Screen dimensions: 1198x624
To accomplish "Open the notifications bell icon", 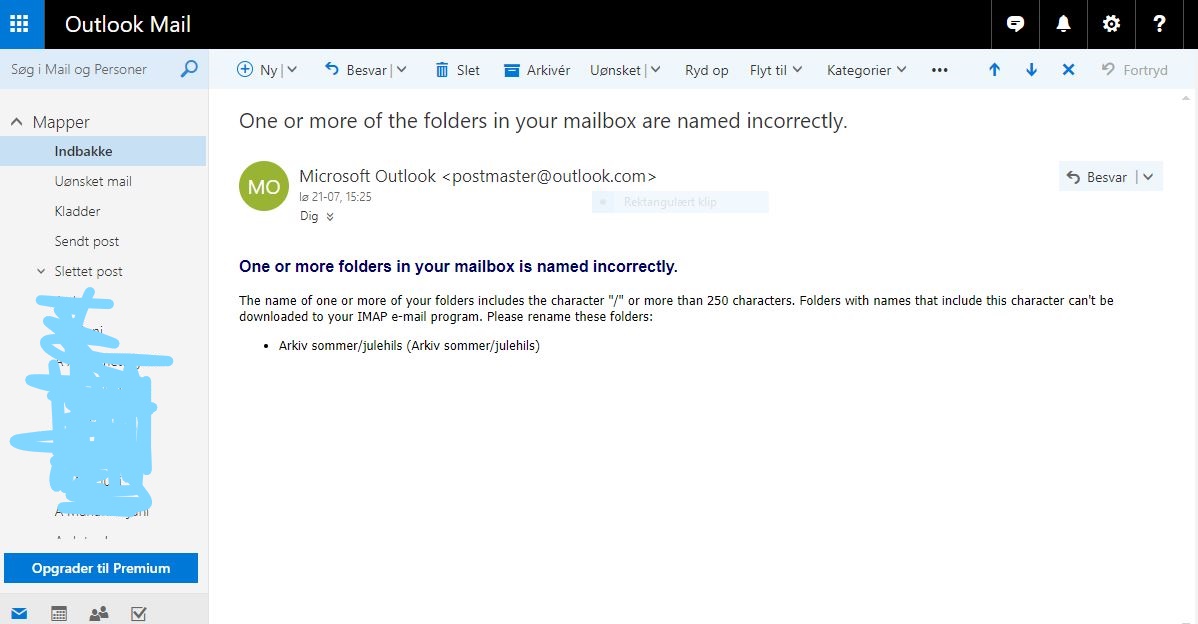I will tap(1063, 24).
